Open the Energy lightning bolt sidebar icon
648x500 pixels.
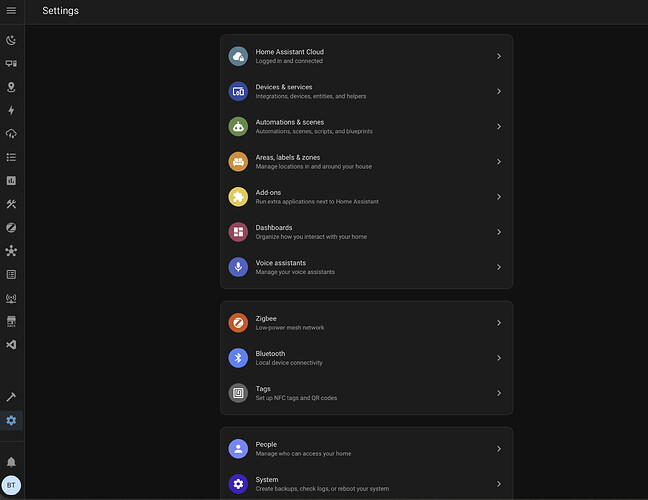coord(11,110)
